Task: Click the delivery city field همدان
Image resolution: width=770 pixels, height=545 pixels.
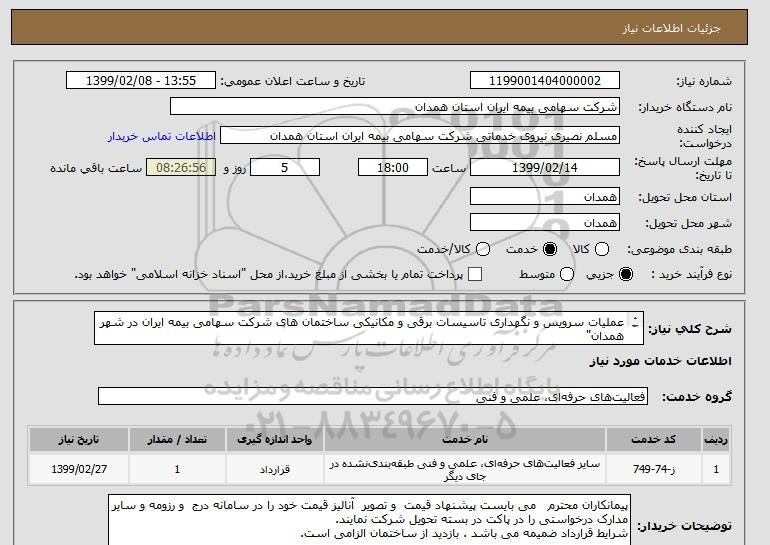Action: pos(545,222)
